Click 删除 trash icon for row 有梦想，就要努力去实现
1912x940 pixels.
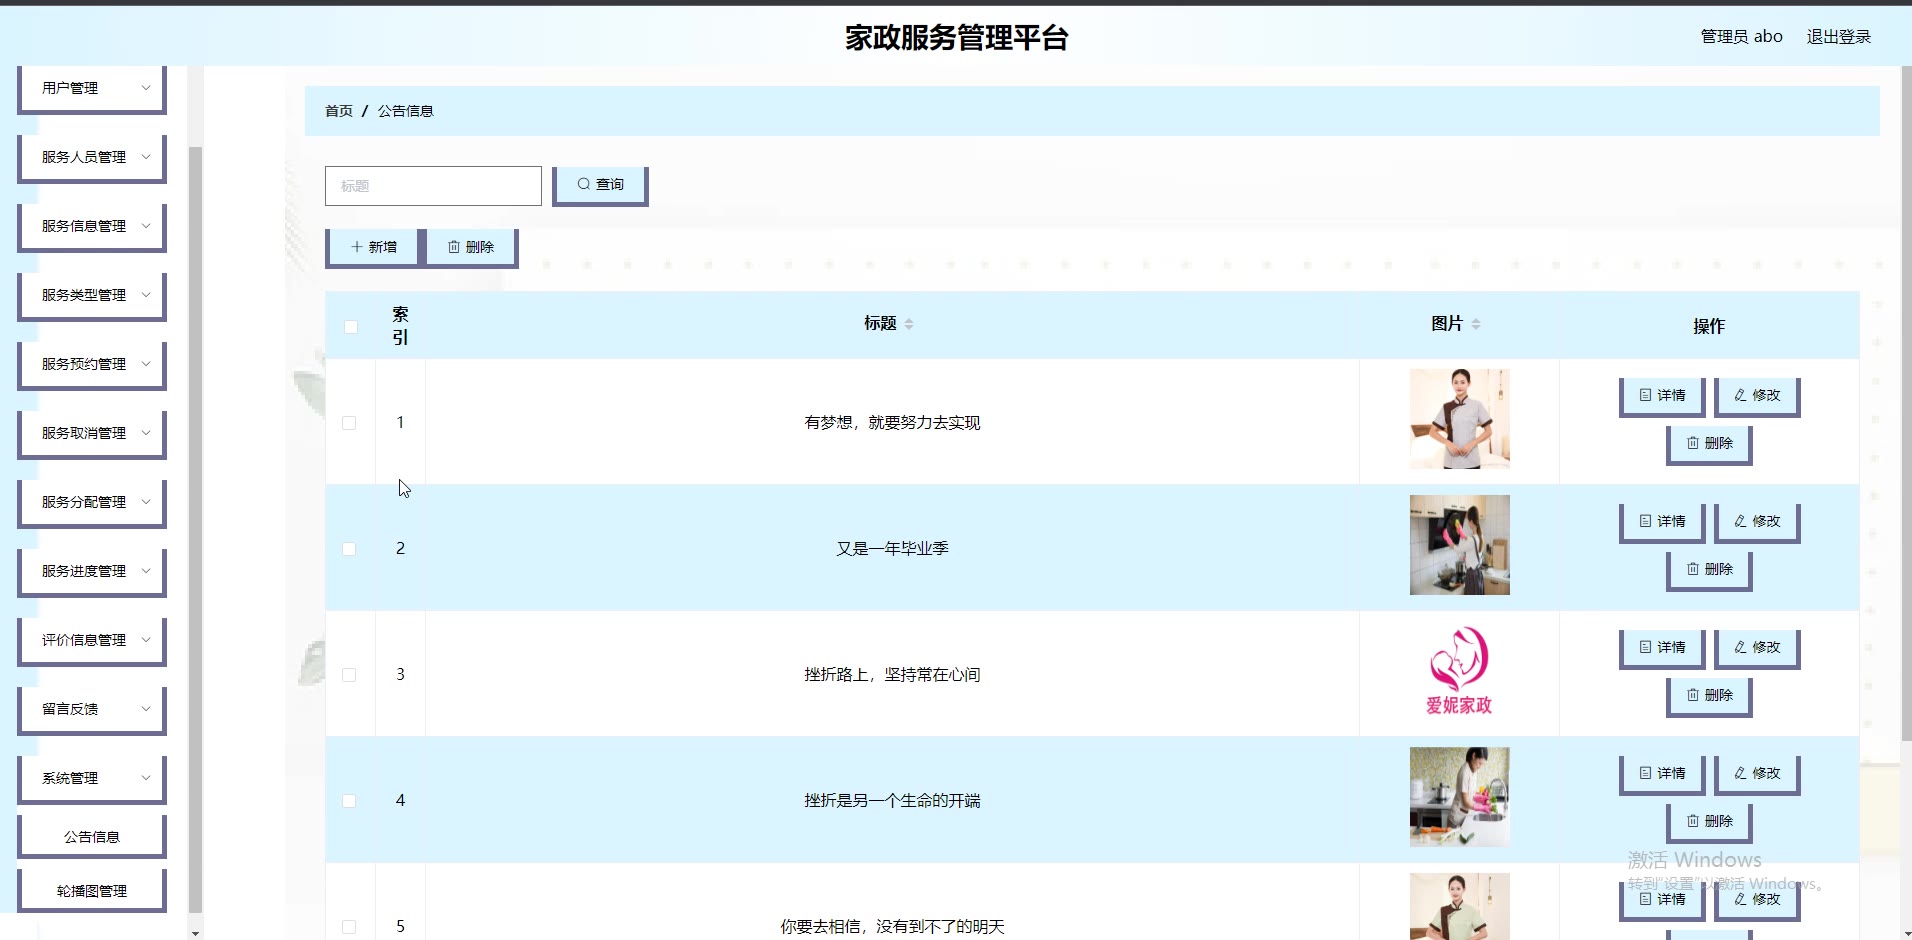1693,443
